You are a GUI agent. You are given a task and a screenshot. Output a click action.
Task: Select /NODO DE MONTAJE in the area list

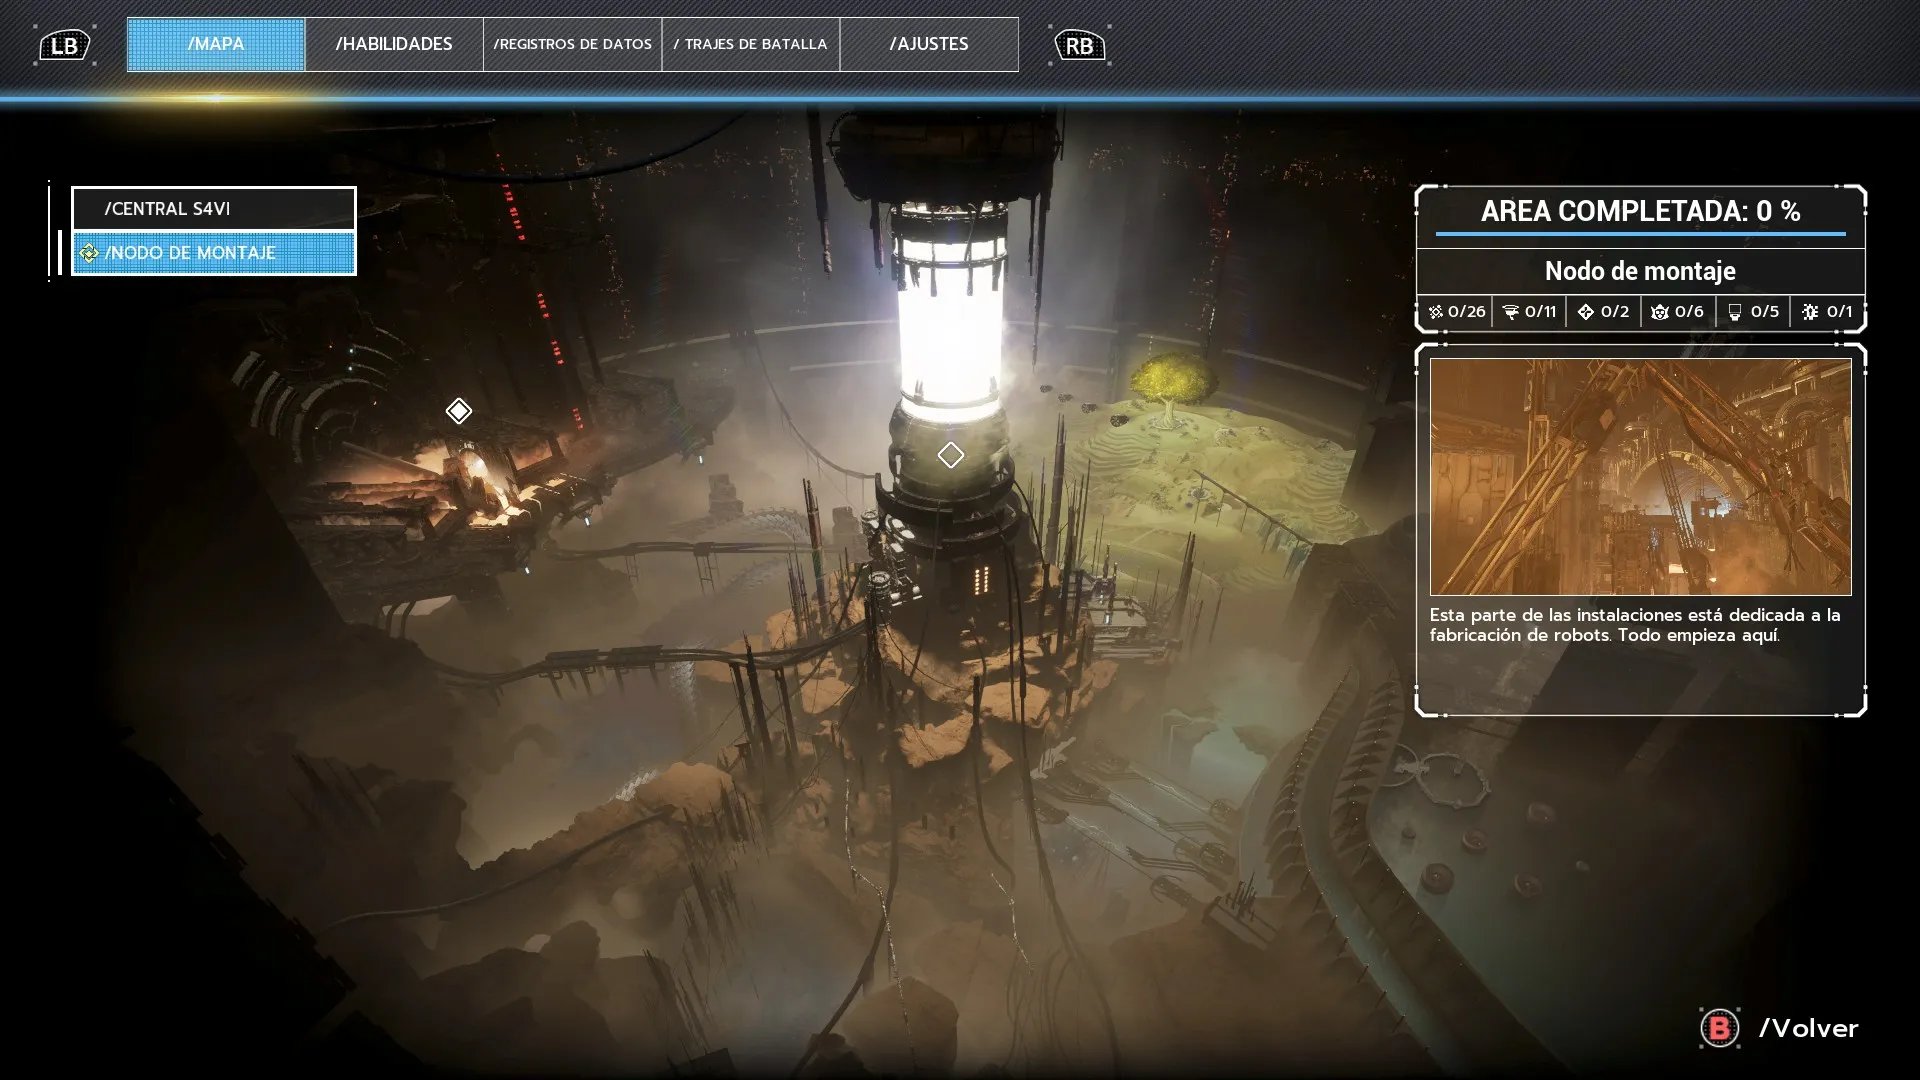pyautogui.click(x=214, y=253)
